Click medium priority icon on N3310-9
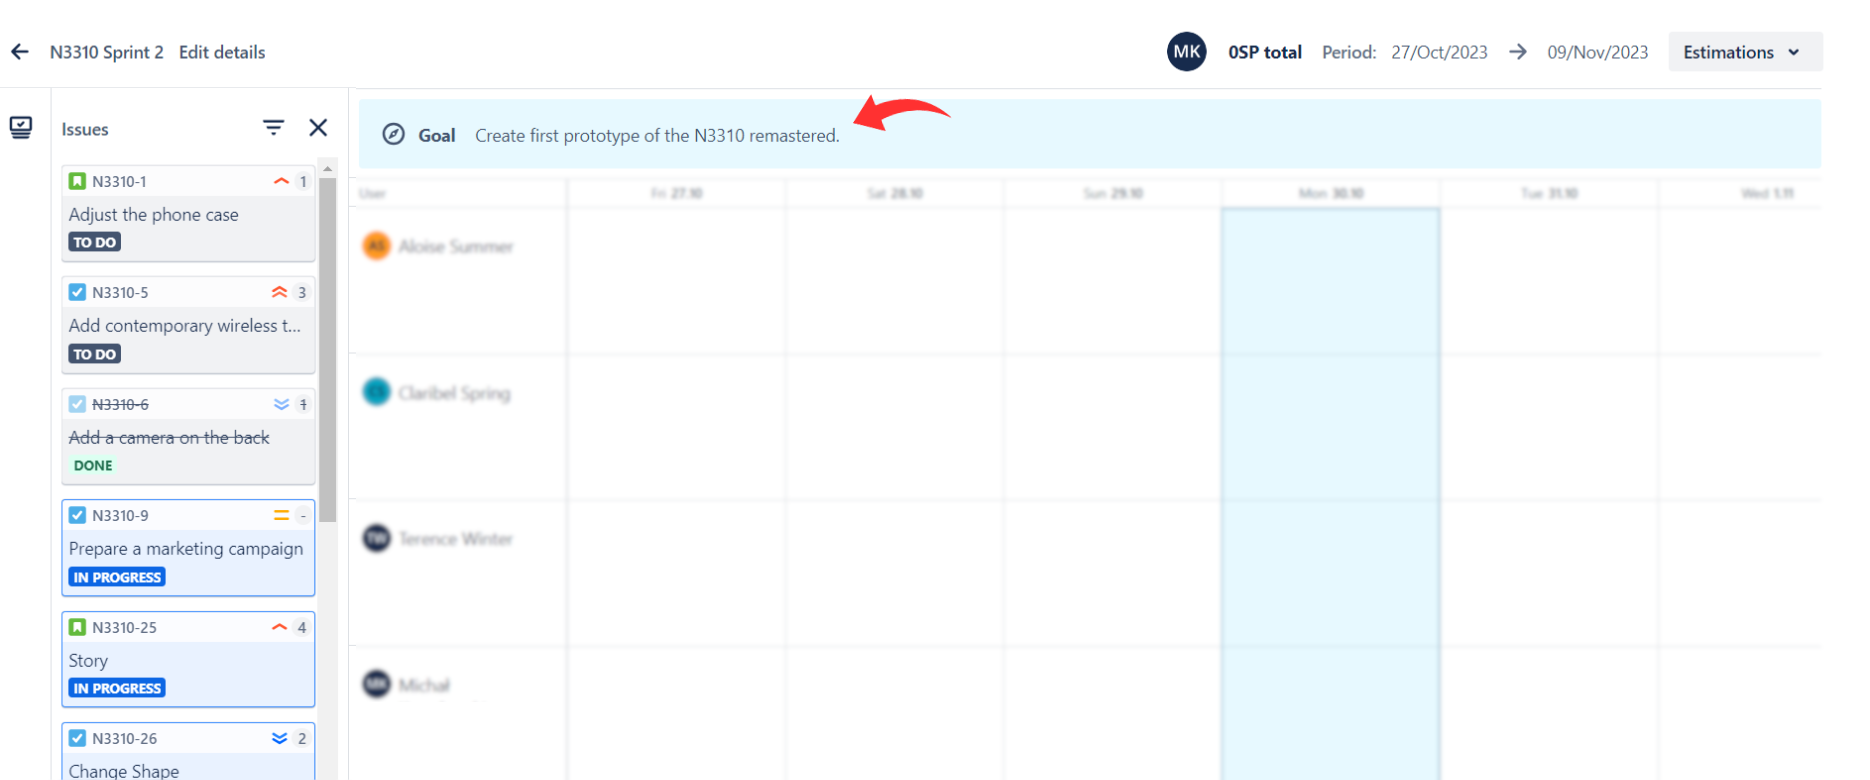1870x780 pixels. coord(281,515)
